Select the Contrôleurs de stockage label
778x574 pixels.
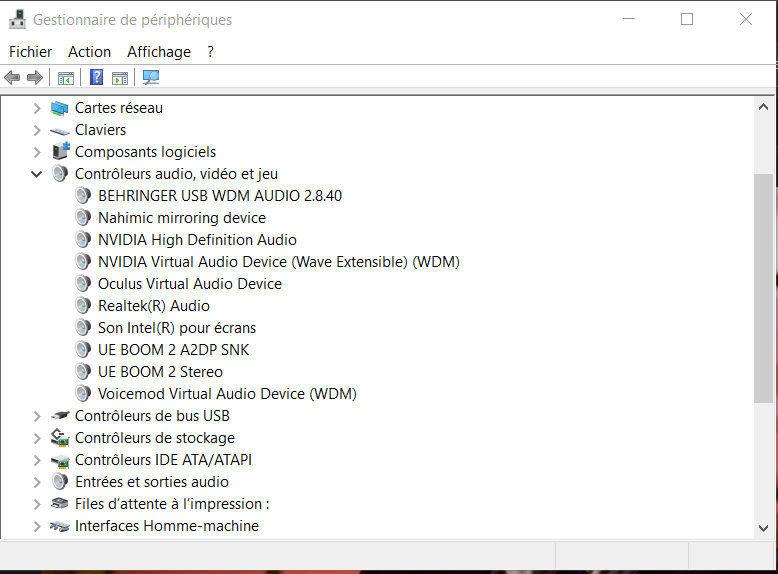click(155, 438)
